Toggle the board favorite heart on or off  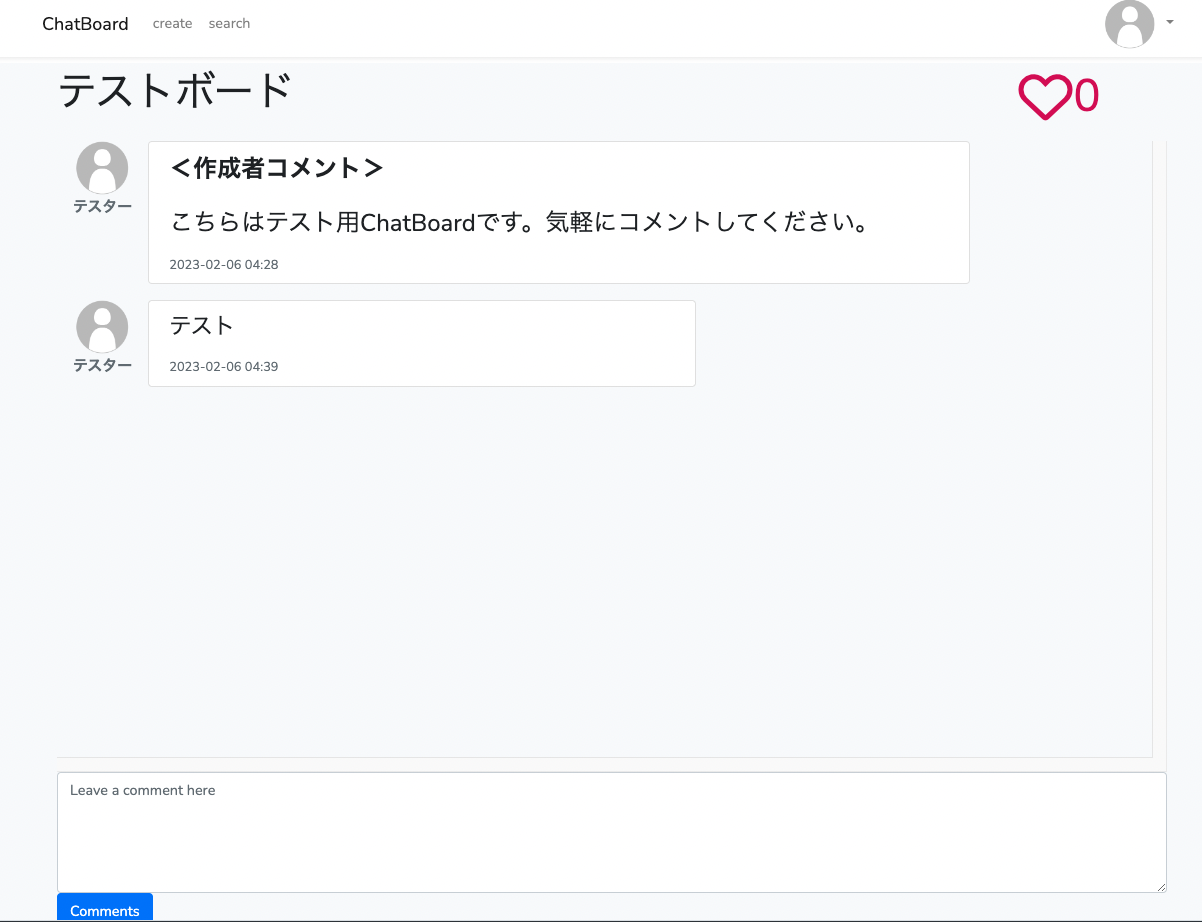point(1043,96)
